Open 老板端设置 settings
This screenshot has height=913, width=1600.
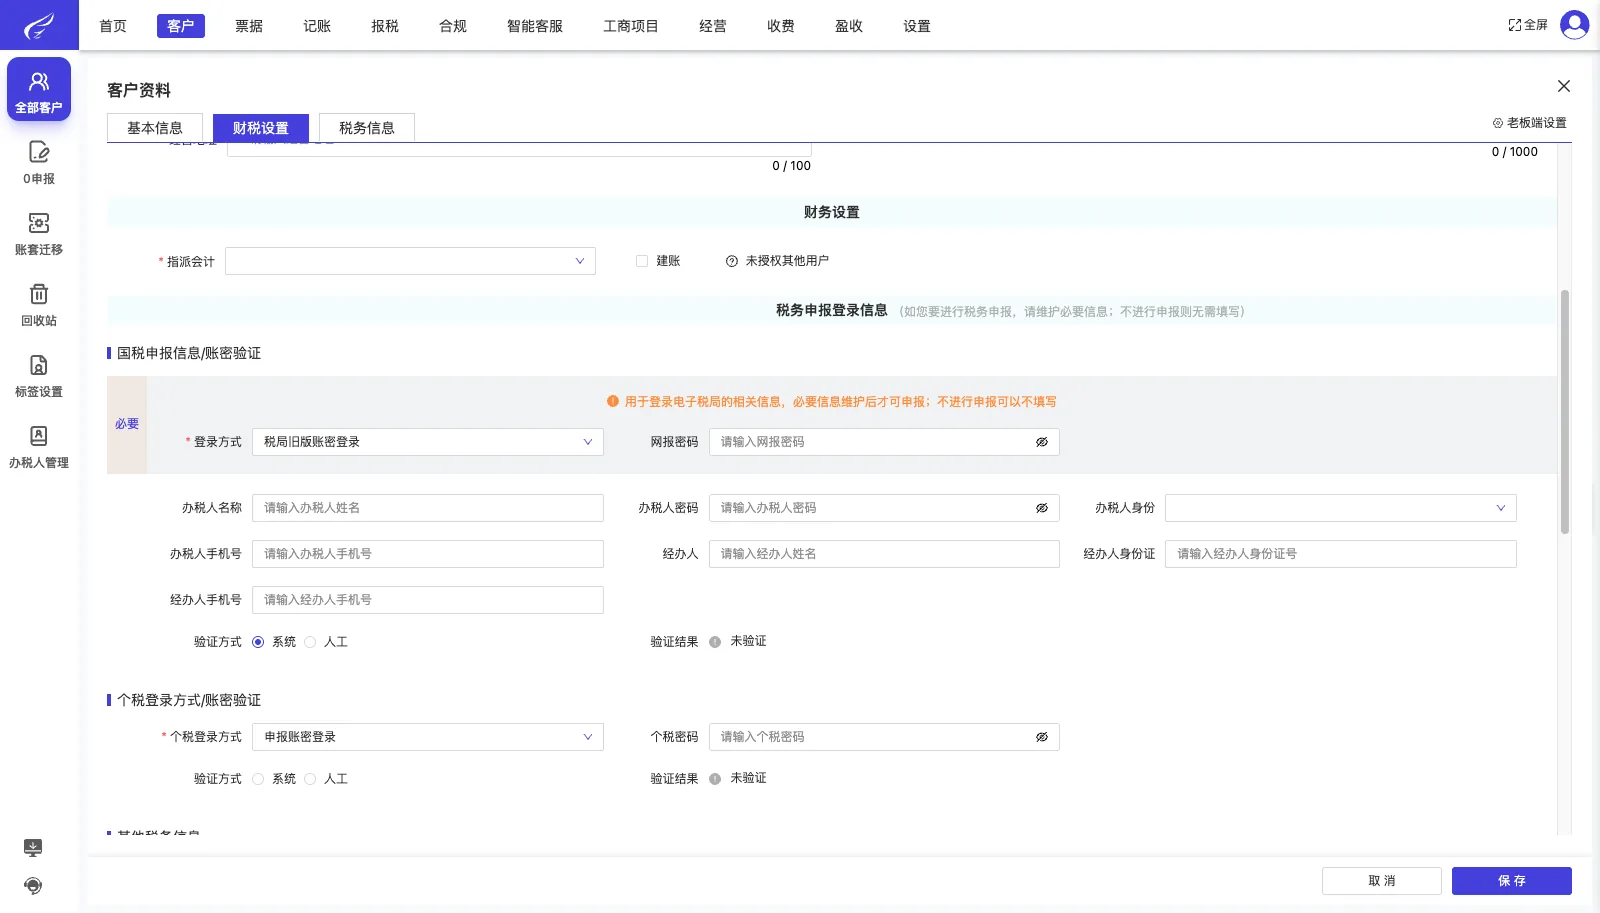[x=1530, y=123]
